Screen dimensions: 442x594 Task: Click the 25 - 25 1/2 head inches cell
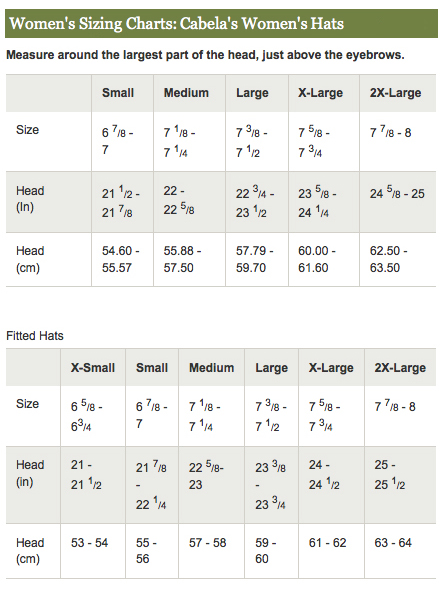point(400,485)
